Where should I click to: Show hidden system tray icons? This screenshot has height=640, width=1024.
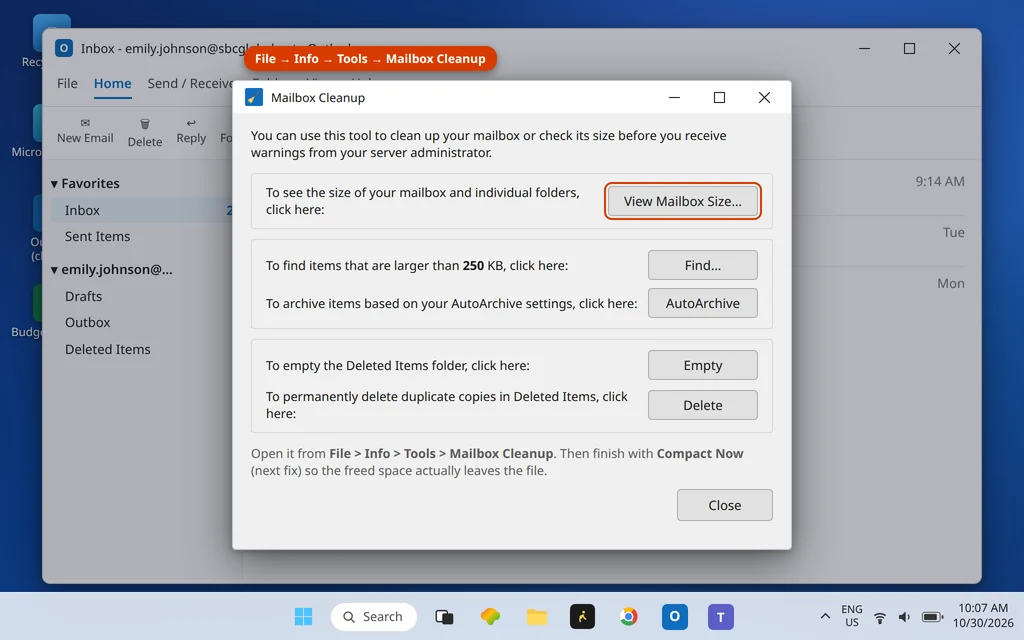coord(825,616)
